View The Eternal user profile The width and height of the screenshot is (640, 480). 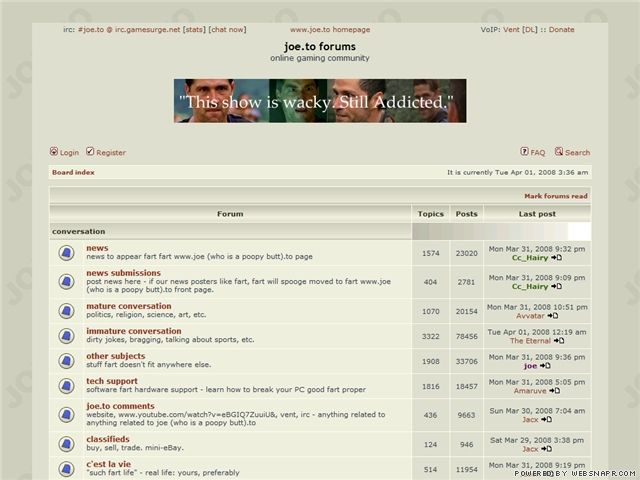tap(530, 341)
